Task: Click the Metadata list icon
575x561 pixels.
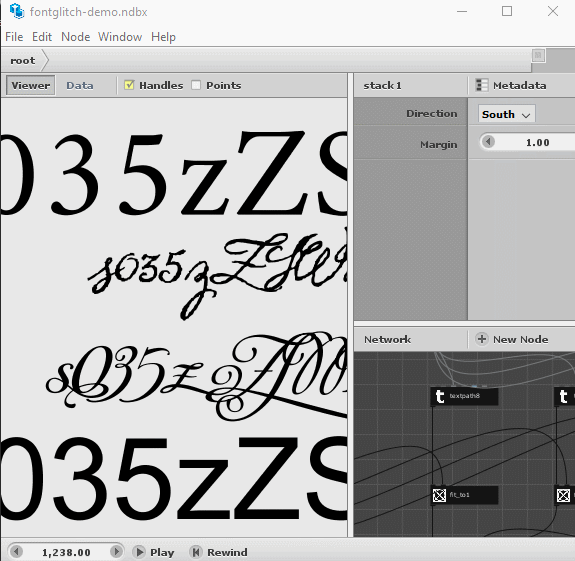Action: (x=481, y=85)
